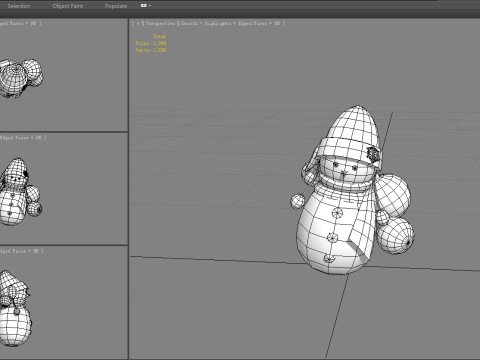Open the ribbon options dropdown beside Populate

(145, 6)
